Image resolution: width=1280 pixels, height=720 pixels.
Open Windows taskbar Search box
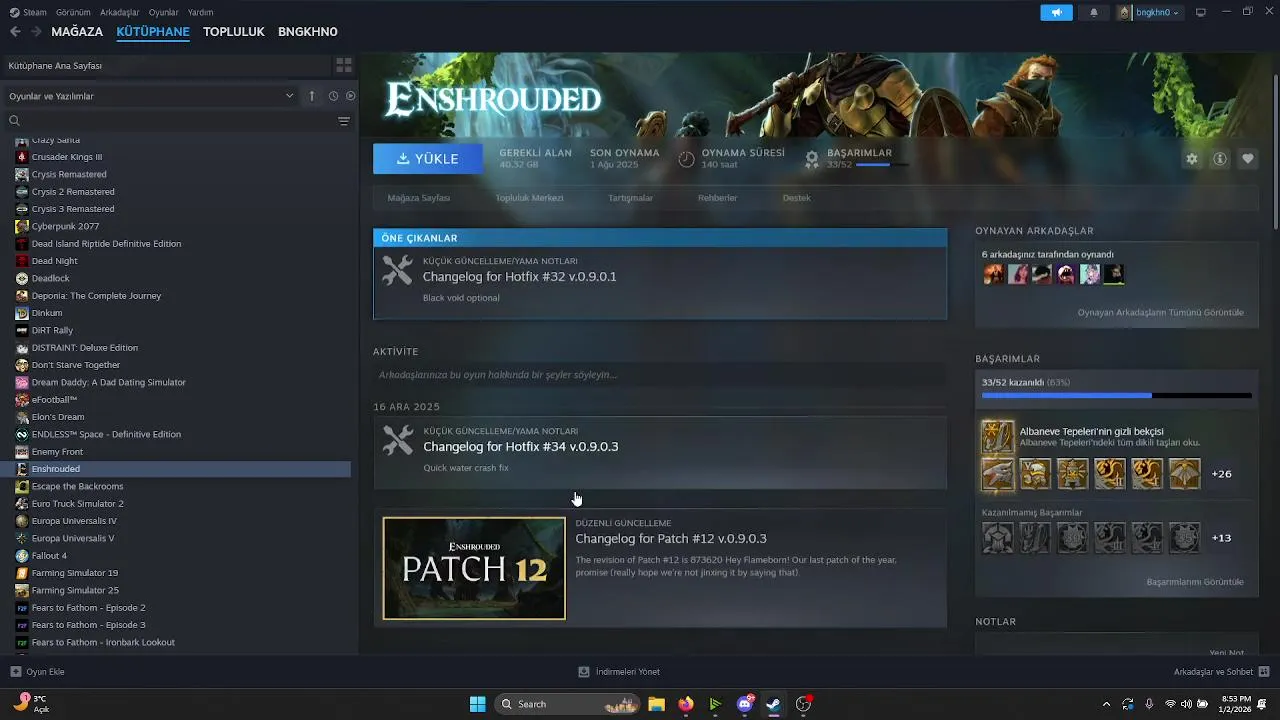tap(567, 704)
